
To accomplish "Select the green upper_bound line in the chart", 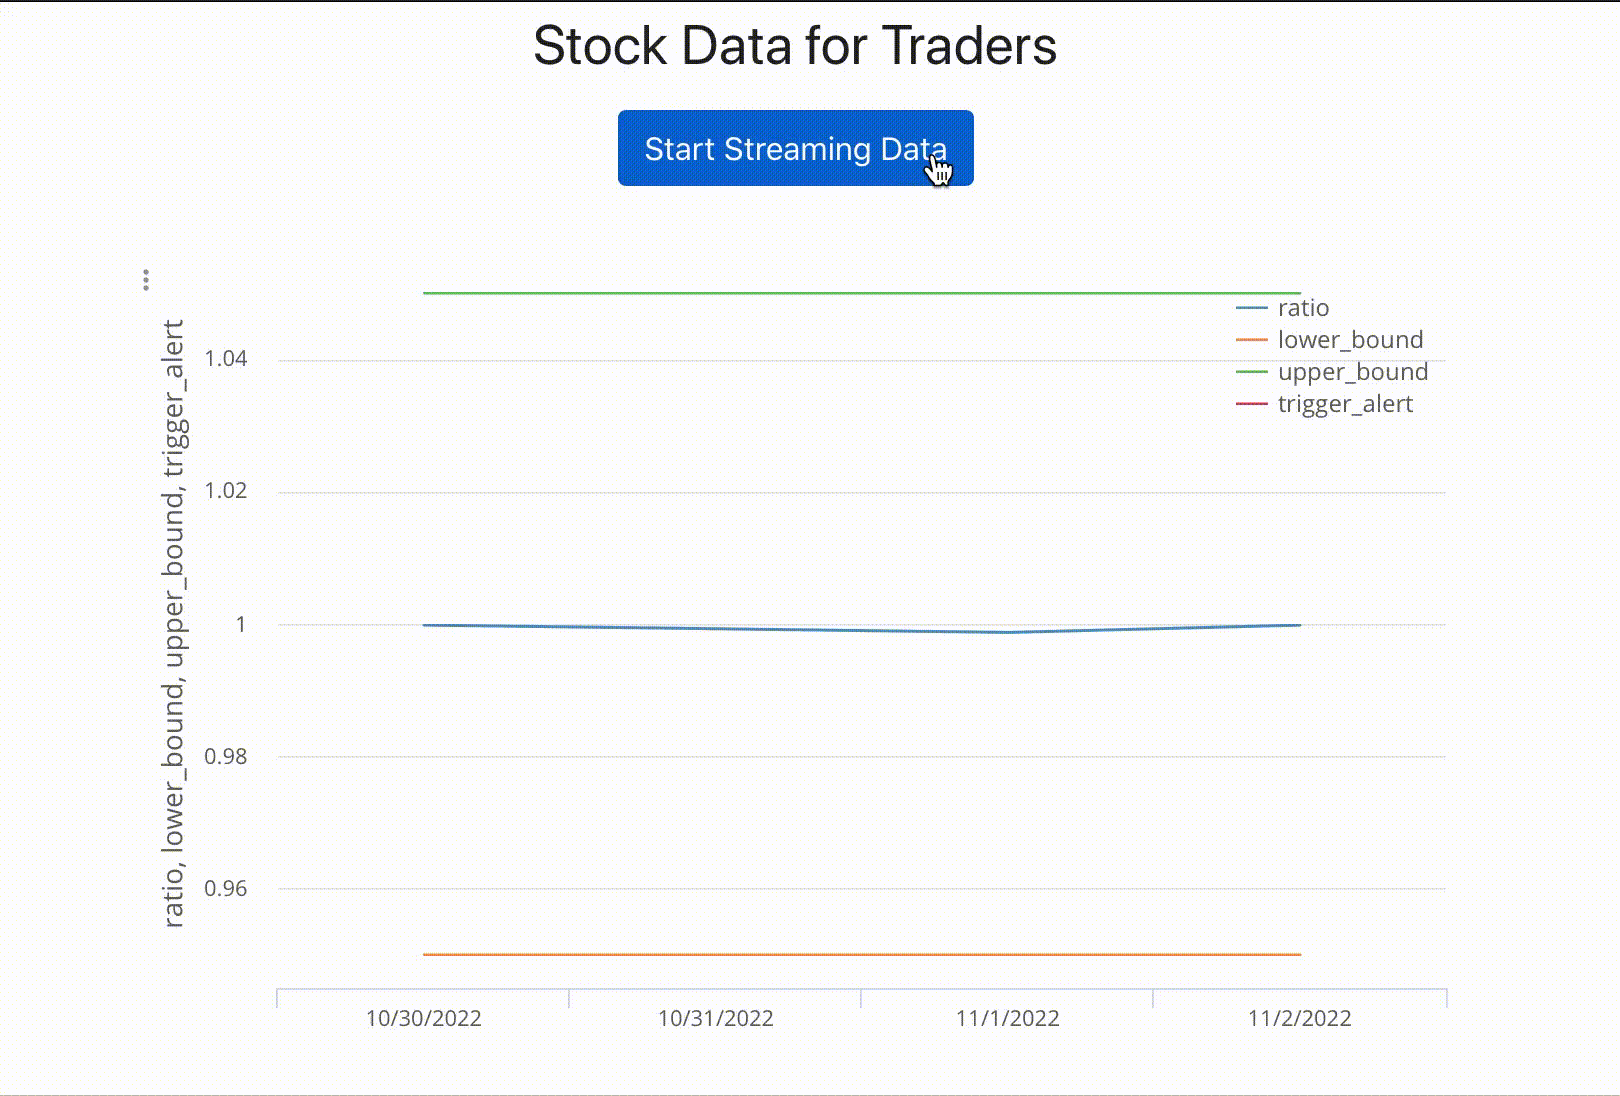I will 800,293.
